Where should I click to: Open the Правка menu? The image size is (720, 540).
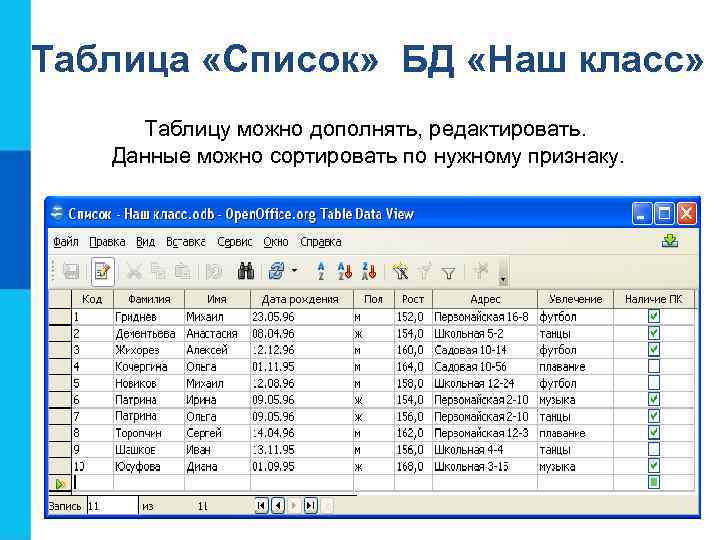[107, 242]
